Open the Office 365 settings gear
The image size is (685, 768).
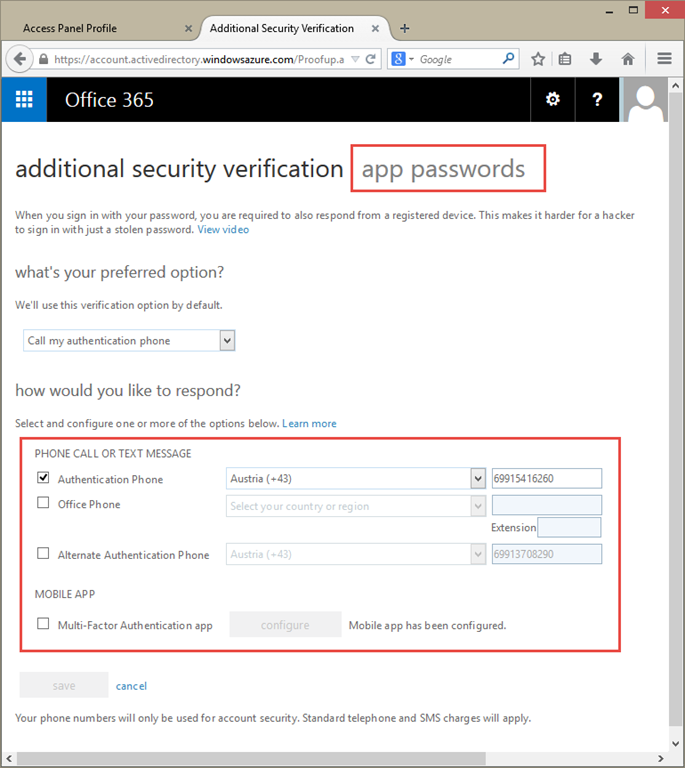(x=552, y=99)
